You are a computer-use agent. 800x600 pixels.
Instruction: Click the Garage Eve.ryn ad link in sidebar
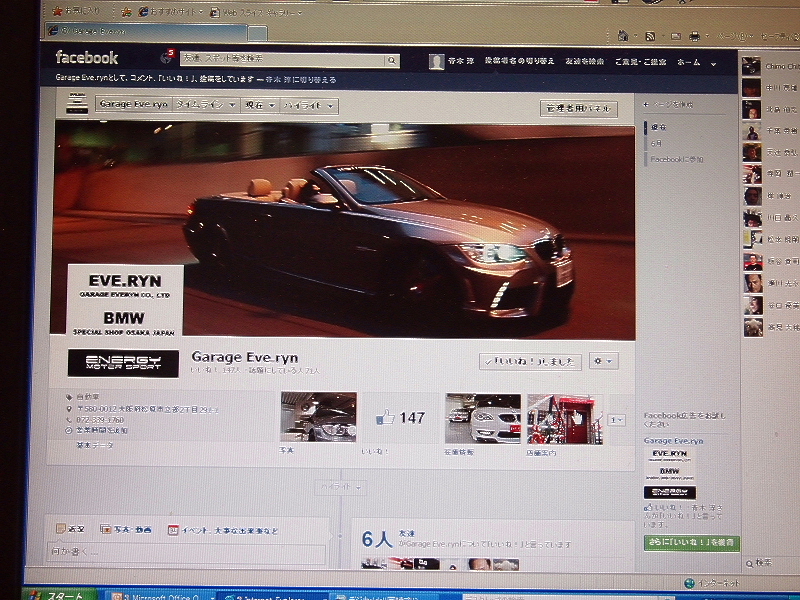tap(673, 441)
